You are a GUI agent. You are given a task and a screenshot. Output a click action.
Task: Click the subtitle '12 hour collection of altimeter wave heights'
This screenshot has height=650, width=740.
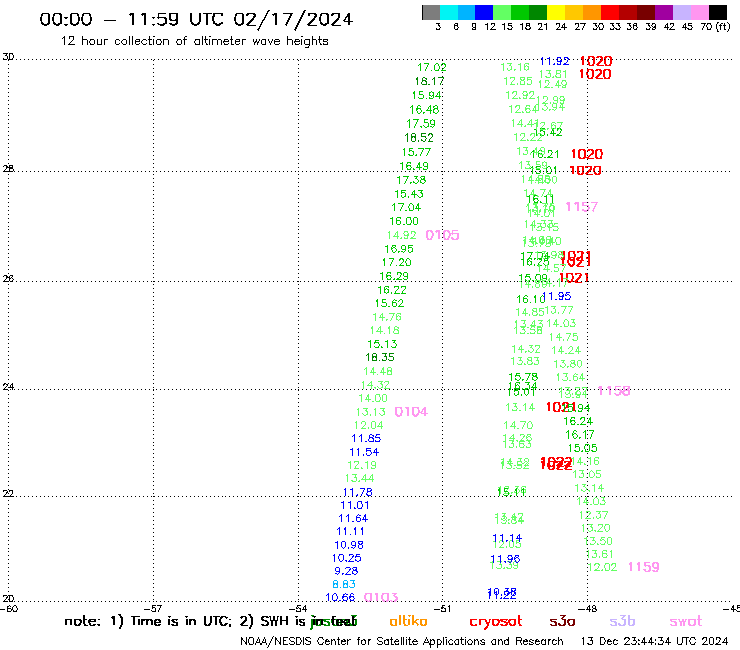click(x=194, y=41)
